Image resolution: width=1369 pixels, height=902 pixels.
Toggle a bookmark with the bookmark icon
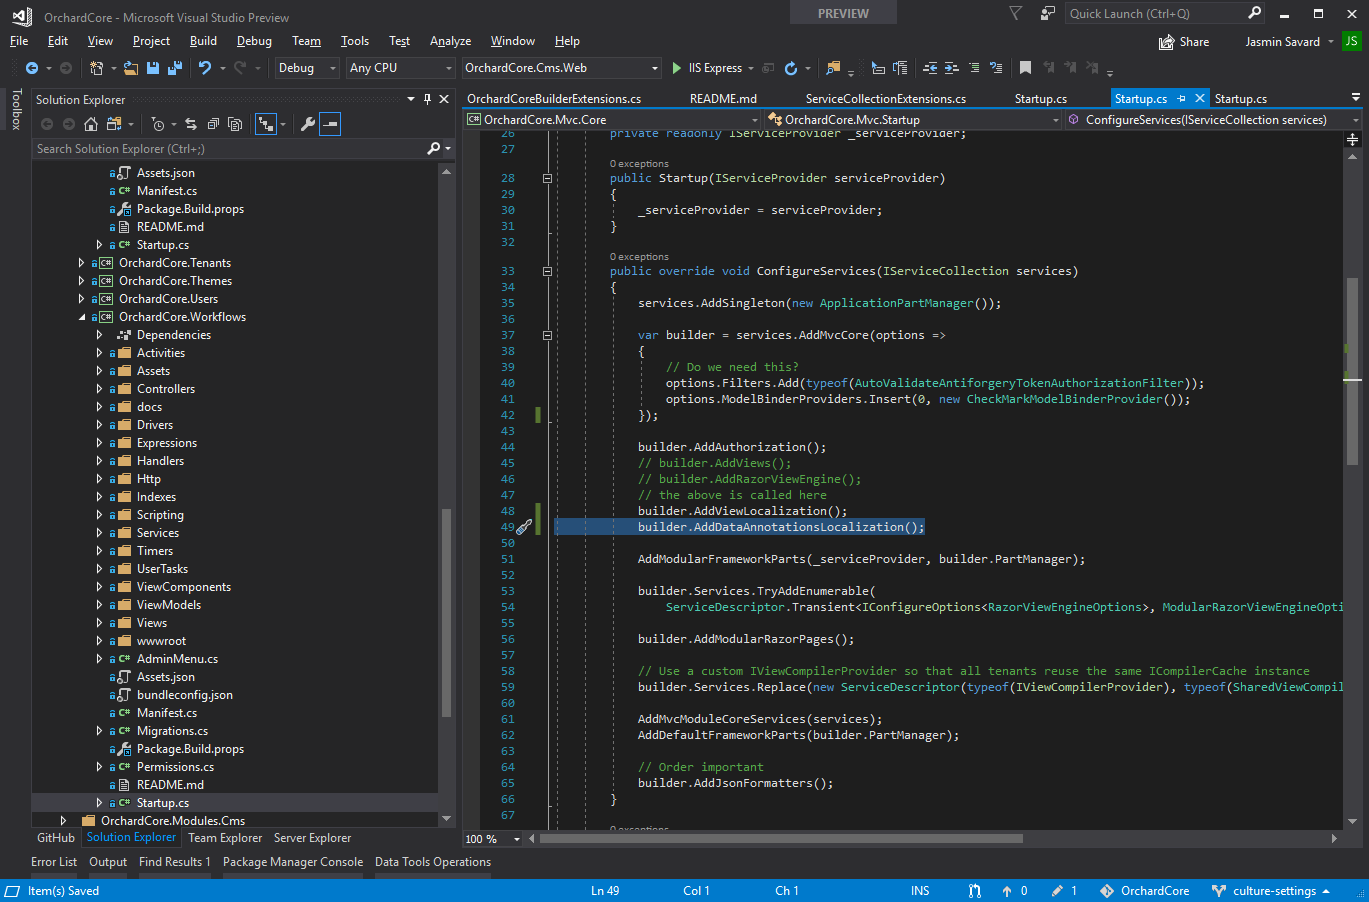coord(1025,68)
